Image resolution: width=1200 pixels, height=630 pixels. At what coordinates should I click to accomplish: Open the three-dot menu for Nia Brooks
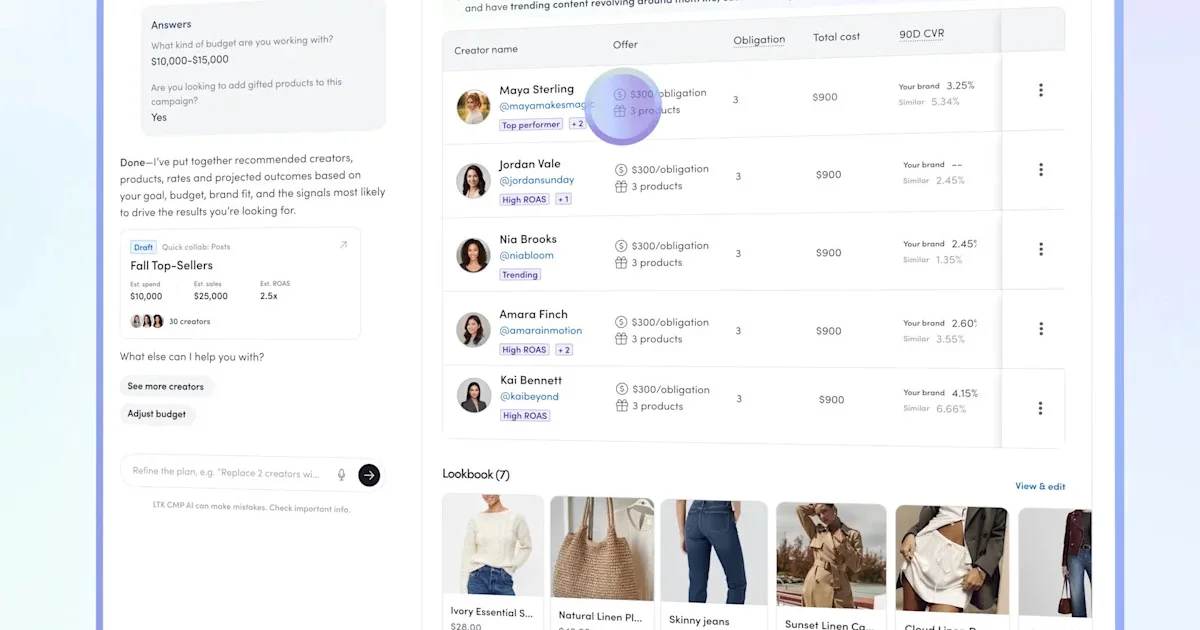[1040, 249]
